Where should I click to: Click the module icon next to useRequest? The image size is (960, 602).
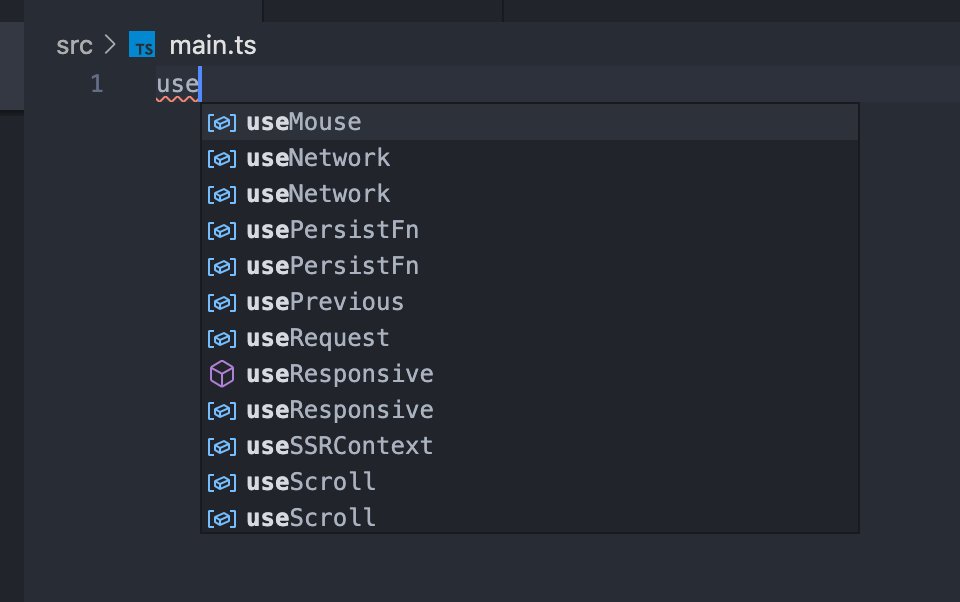[221, 337]
